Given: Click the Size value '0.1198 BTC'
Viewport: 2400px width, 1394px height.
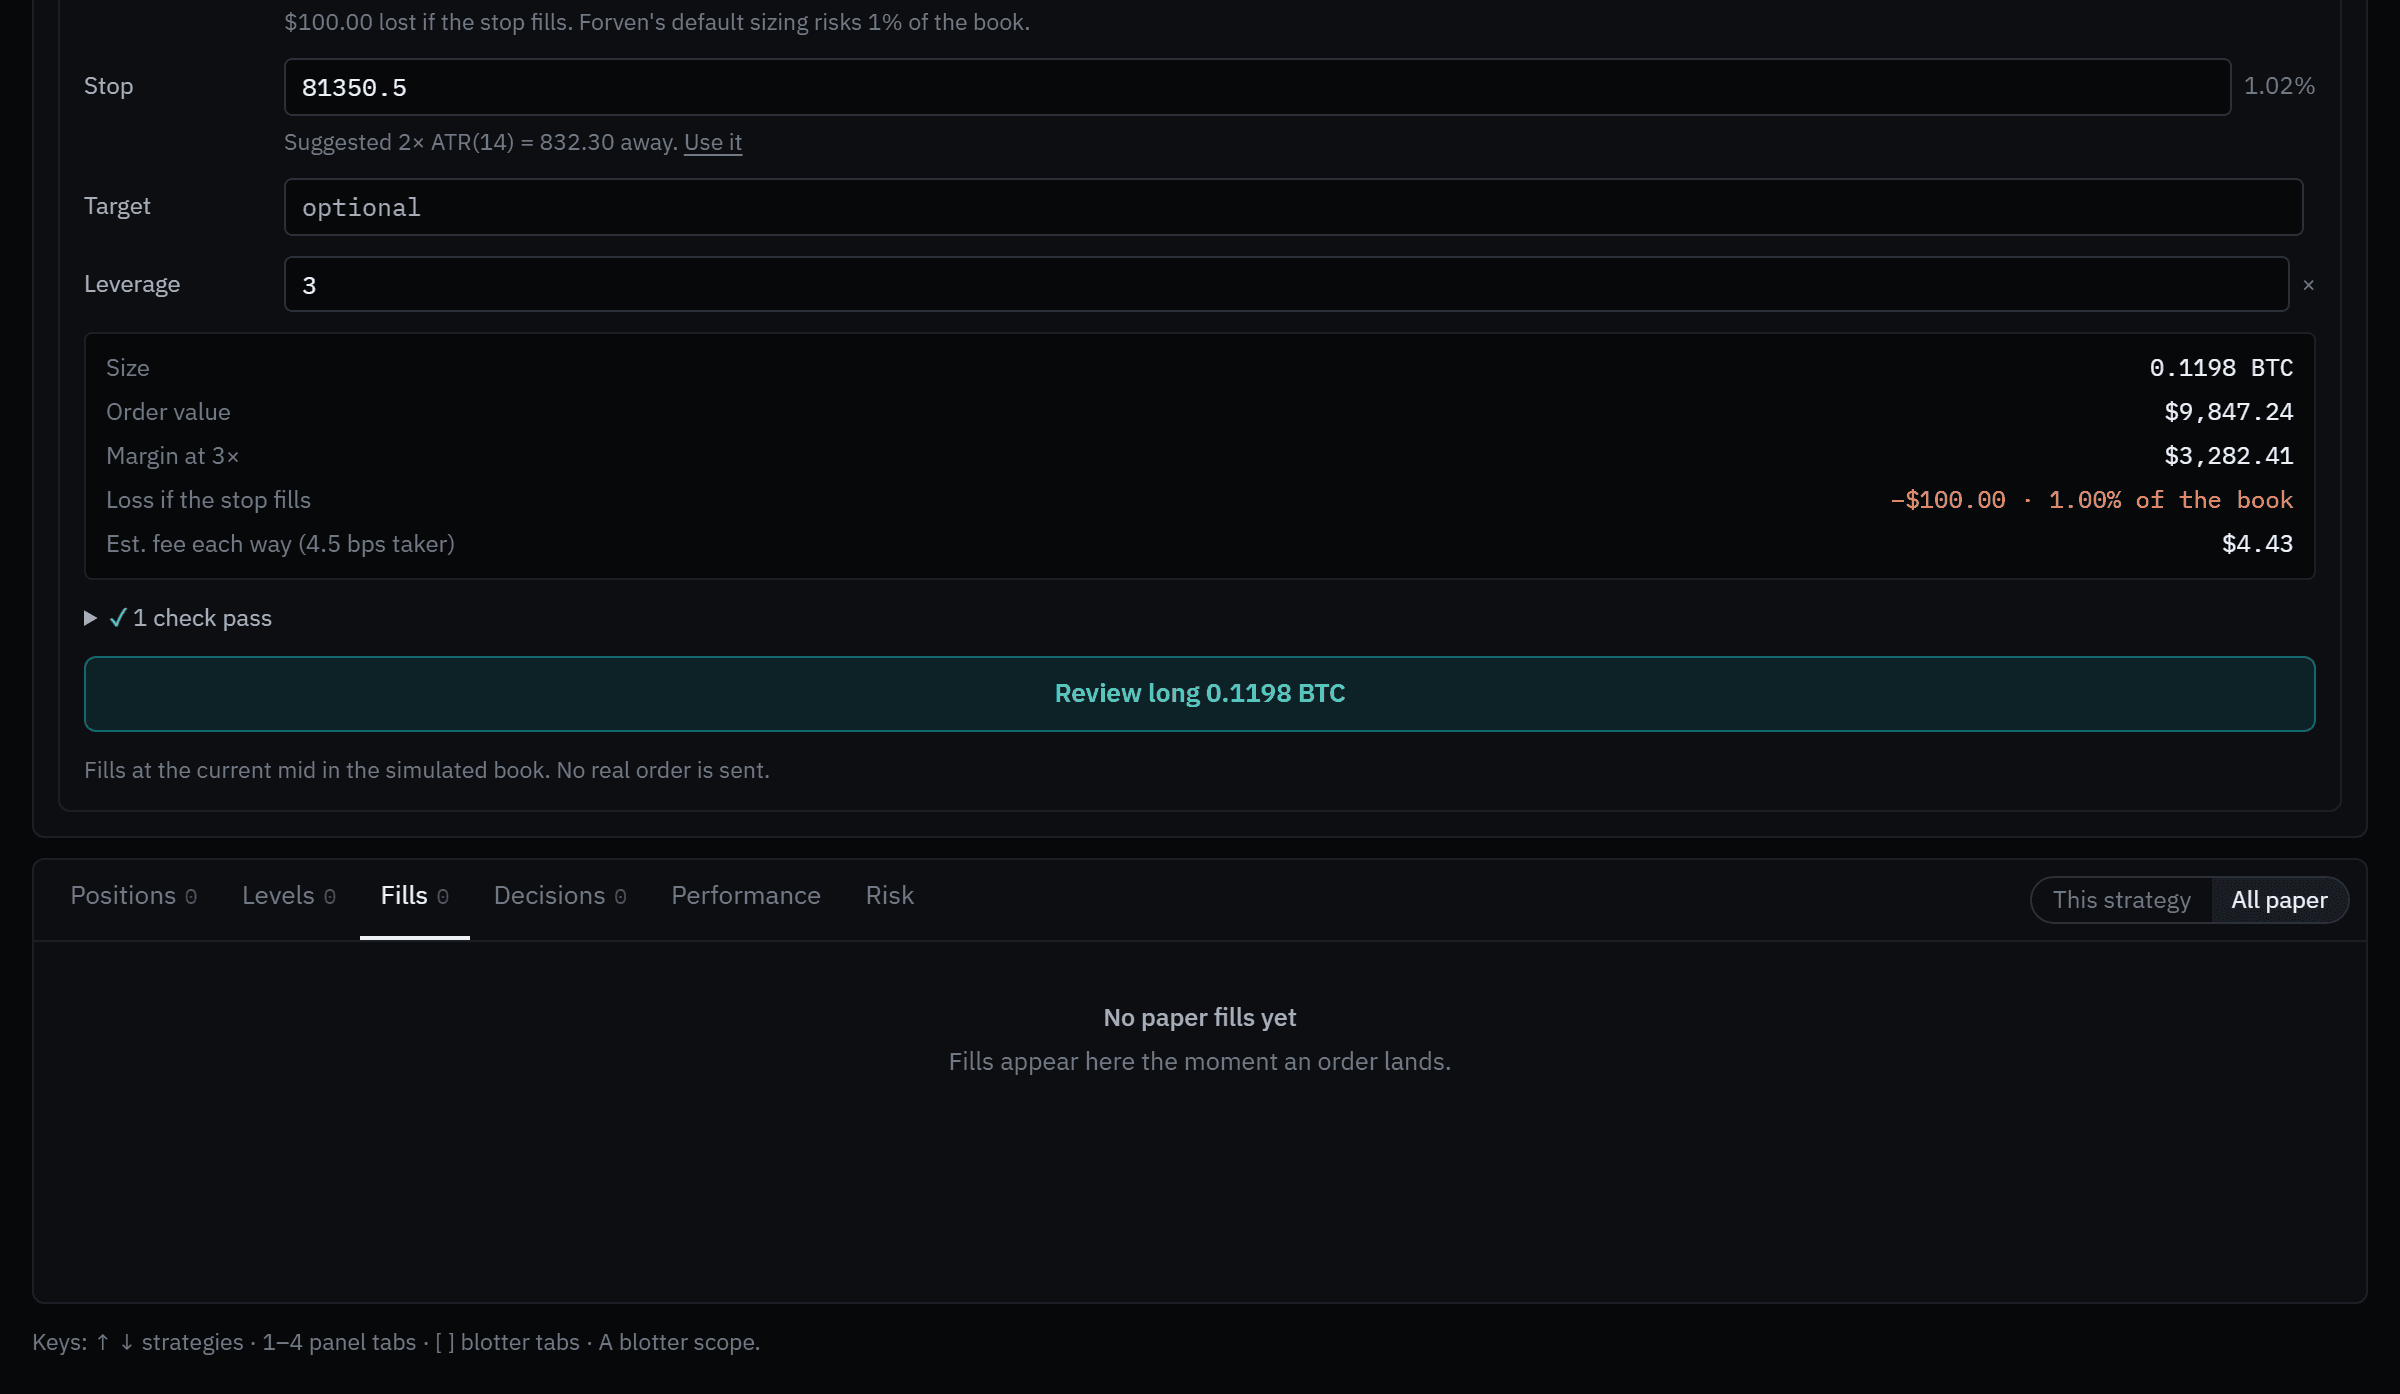Looking at the screenshot, I should (x=2221, y=368).
